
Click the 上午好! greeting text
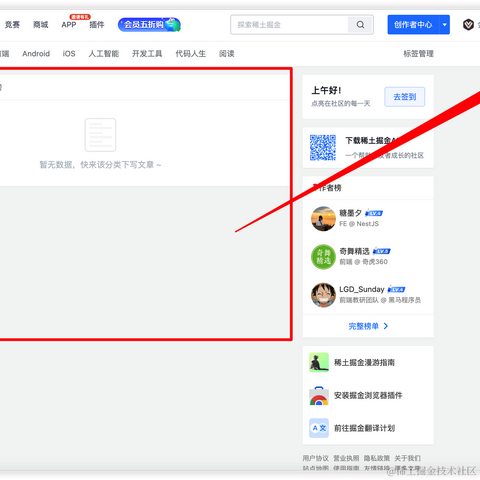pos(326,90)
